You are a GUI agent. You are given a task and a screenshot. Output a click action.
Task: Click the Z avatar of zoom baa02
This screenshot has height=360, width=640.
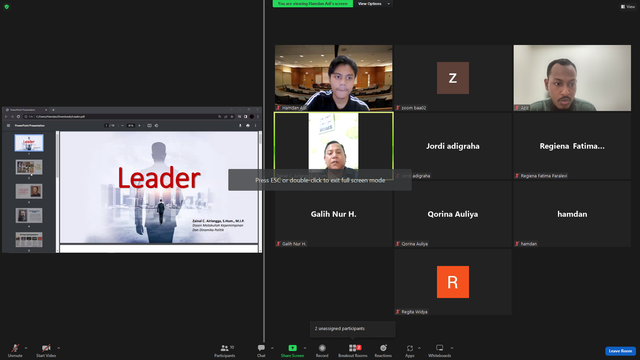(x=453, y=78)
